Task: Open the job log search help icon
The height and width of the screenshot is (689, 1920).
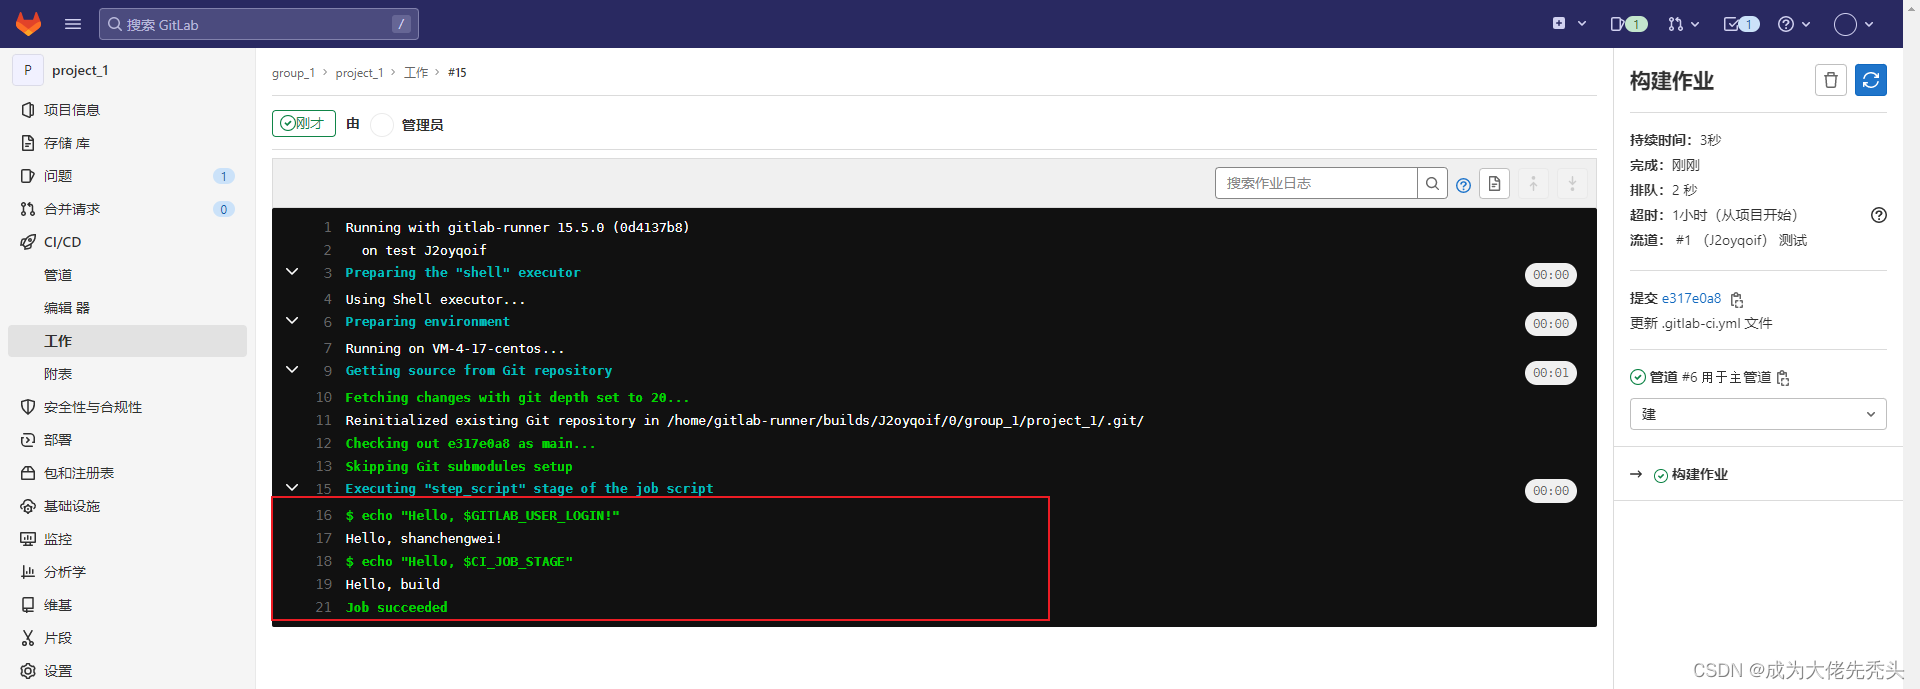Action: coord(1463,185)
